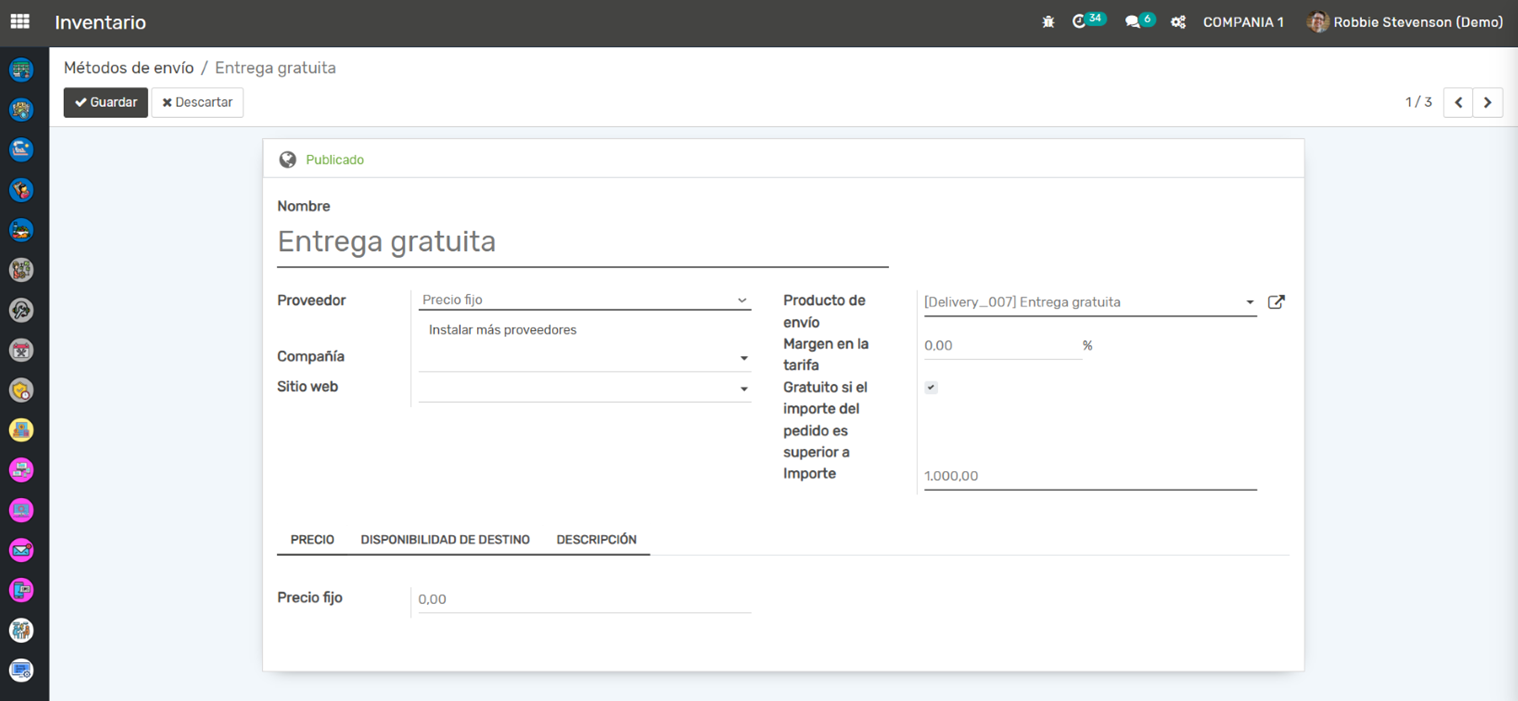Go to next record arrow
The height and width of the screenshot is (701, 1518).
(x=1487, y=102)
